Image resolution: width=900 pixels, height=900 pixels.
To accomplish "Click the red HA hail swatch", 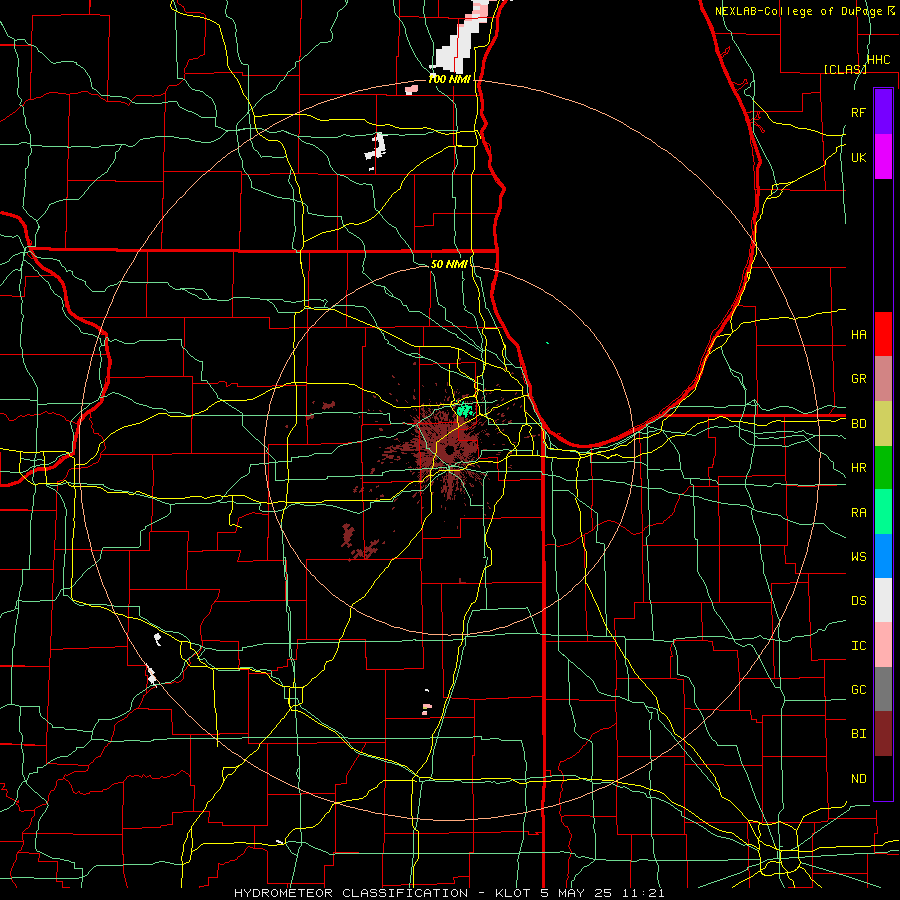I will click(883, 334).
